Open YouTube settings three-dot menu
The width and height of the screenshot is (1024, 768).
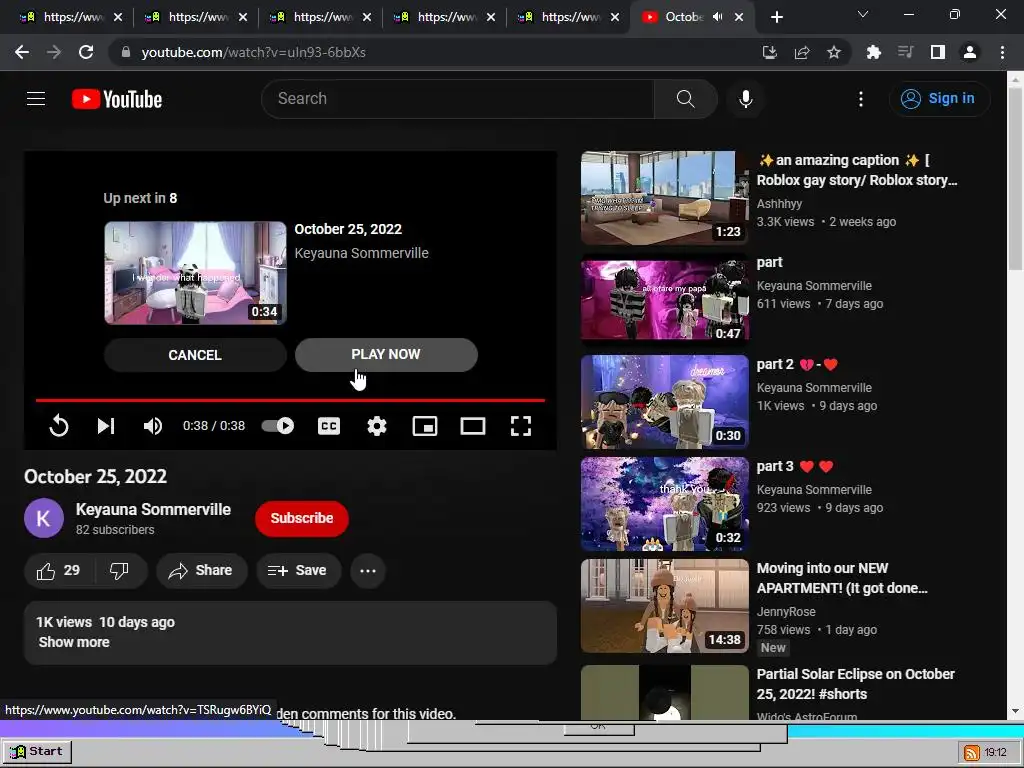(861, 99)
